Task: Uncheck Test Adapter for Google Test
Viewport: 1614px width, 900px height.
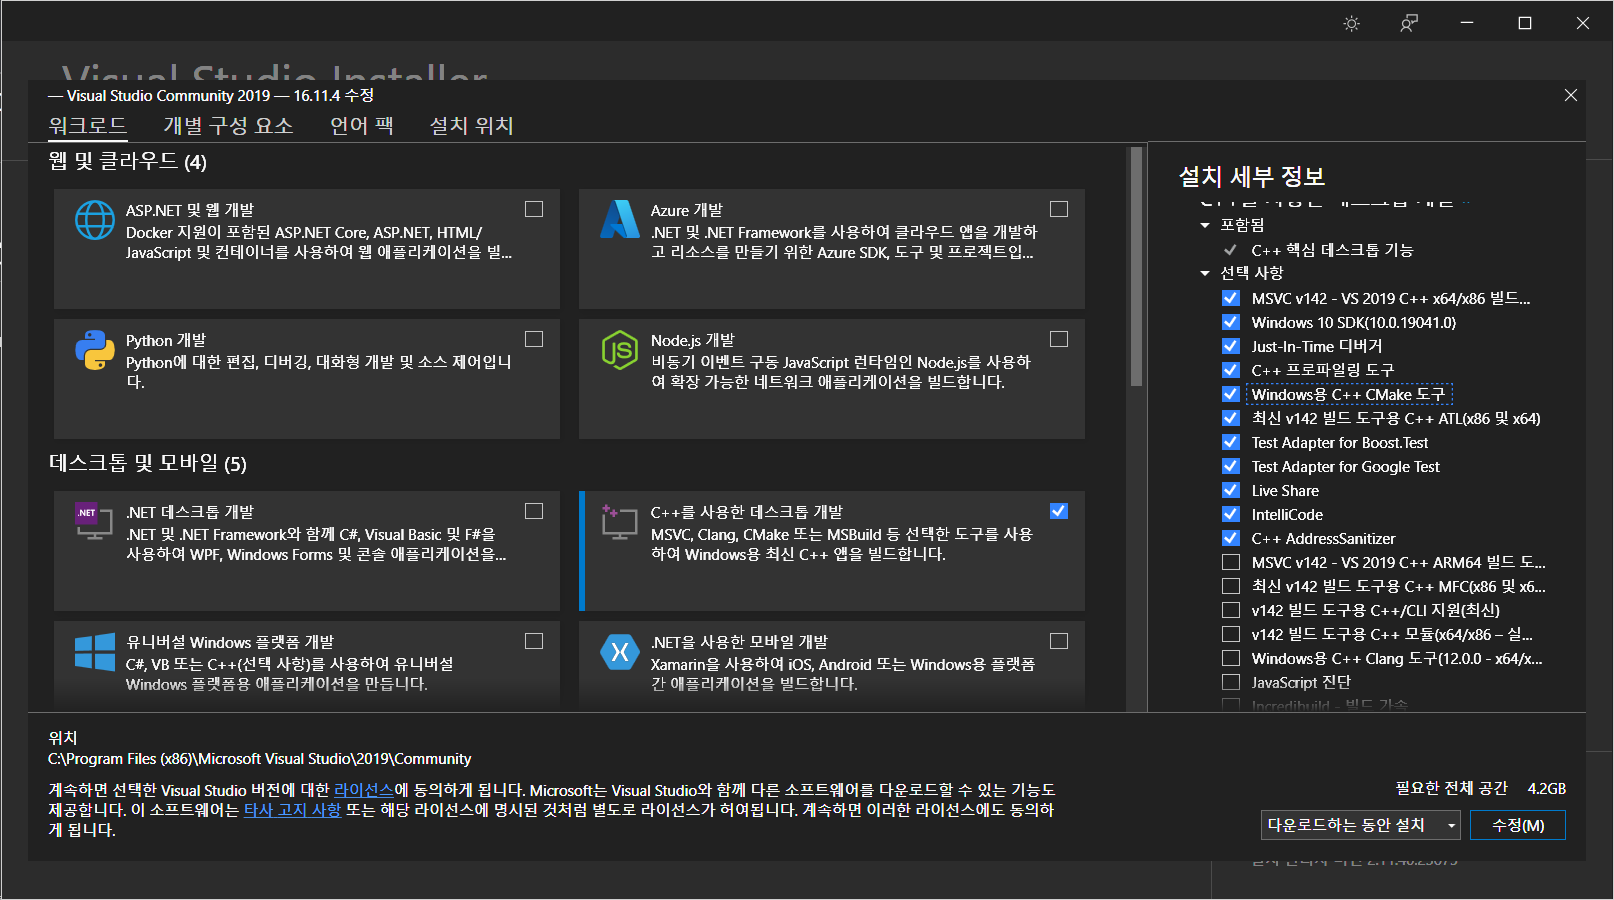Action: (x=1231, y=466)
